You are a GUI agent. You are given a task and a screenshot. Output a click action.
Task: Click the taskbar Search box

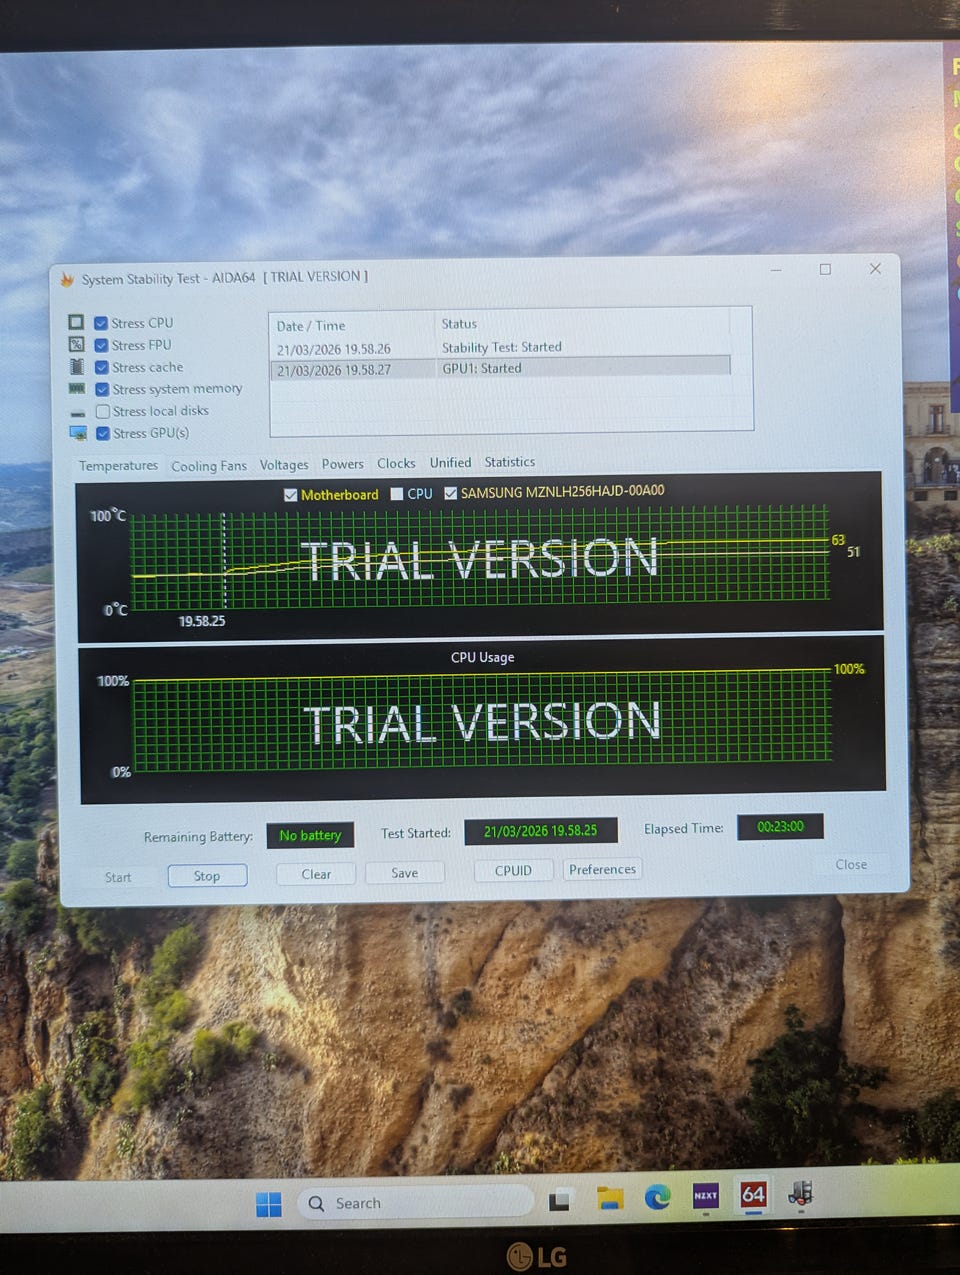click(415, 1203)
